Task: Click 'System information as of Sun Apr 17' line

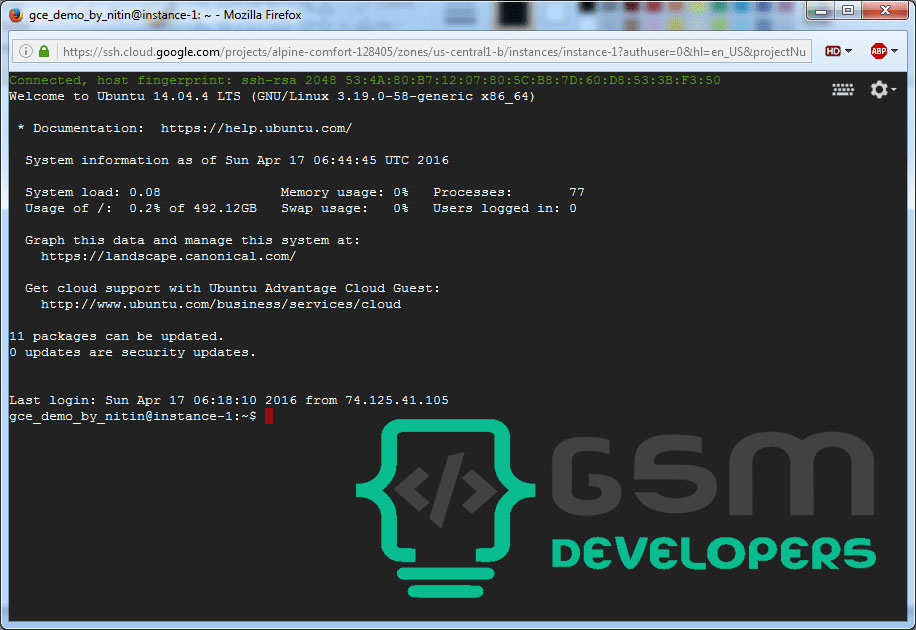Action: [x=237, y=160]
